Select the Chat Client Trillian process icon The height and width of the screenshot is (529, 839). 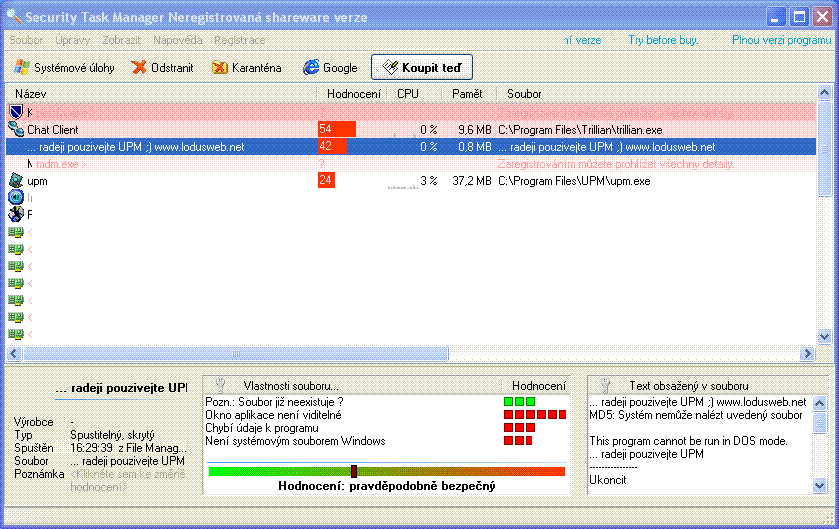pyautogui.click(x=16, y=129)
